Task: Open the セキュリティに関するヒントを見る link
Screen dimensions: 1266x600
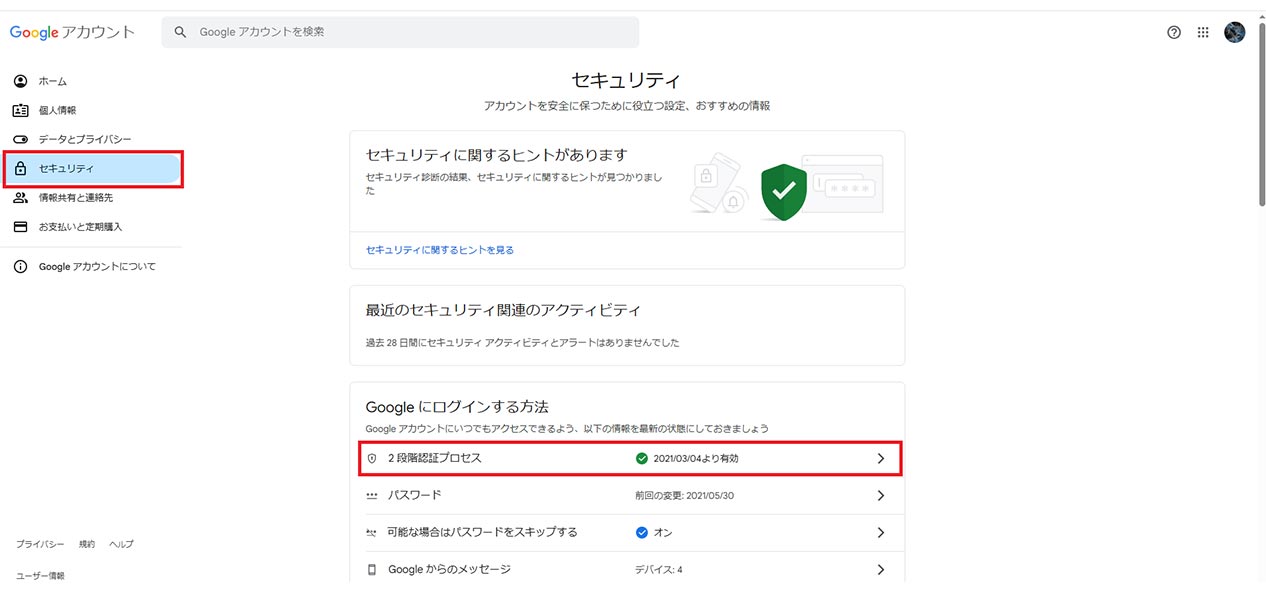Action: (440, 250)
